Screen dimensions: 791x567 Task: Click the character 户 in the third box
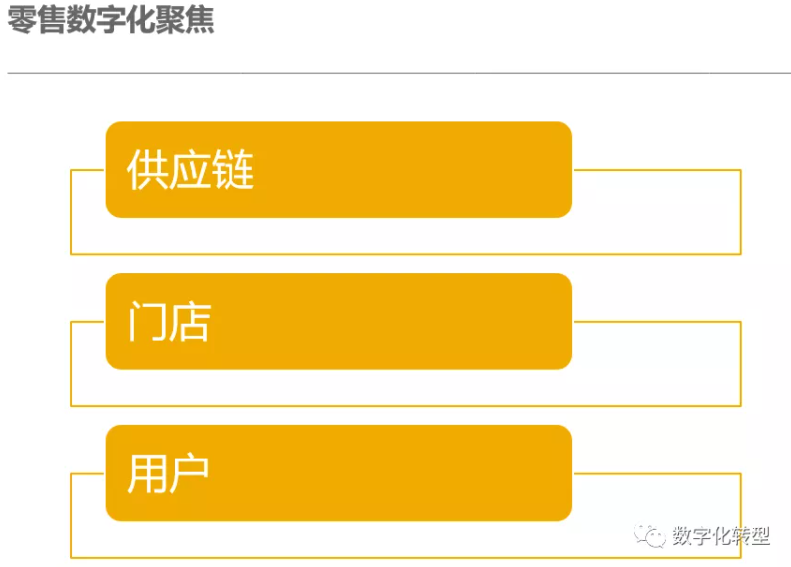[x=190, y=474]
